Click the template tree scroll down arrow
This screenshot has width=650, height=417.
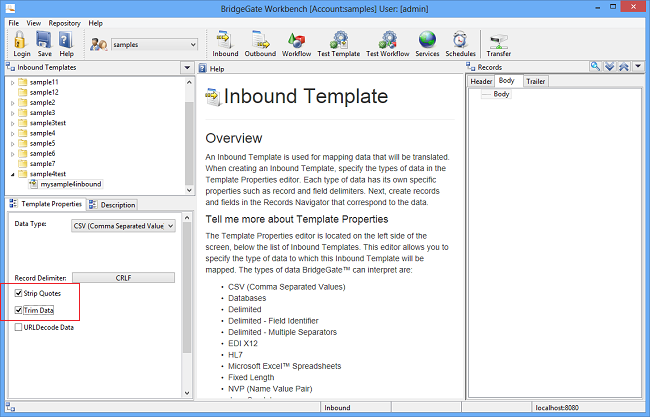tap(189, 190)
